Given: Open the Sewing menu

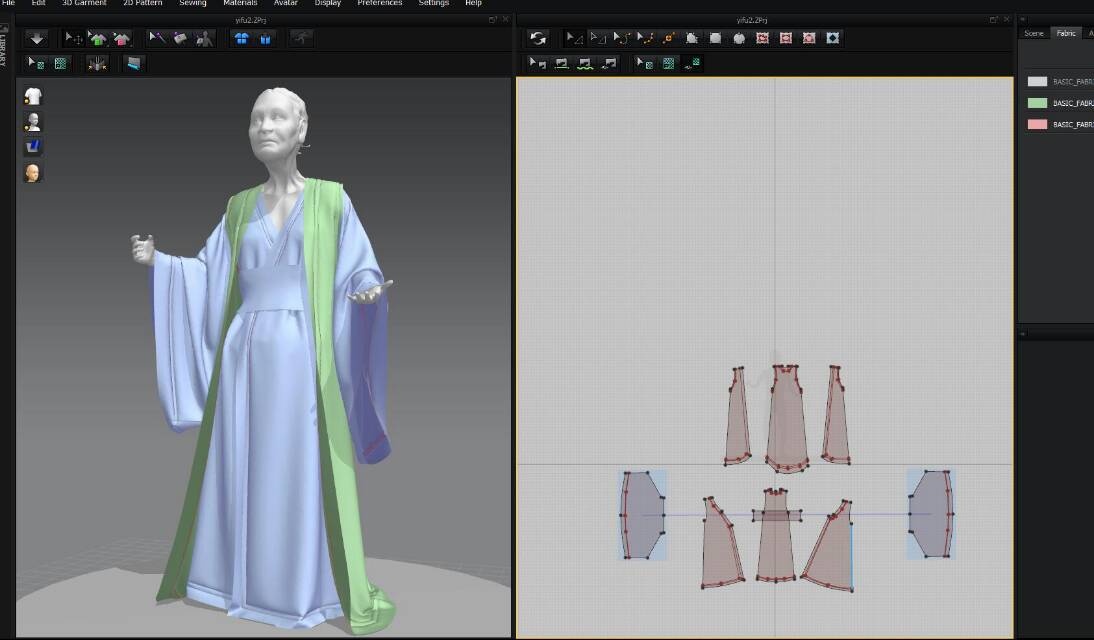Looking at the screenshot, I should coord(192,4).
